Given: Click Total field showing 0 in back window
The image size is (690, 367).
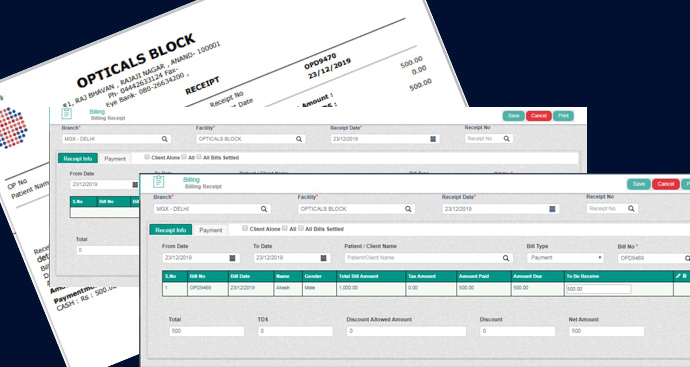Looking at the screenshot, I should click(x=108, y=250).
